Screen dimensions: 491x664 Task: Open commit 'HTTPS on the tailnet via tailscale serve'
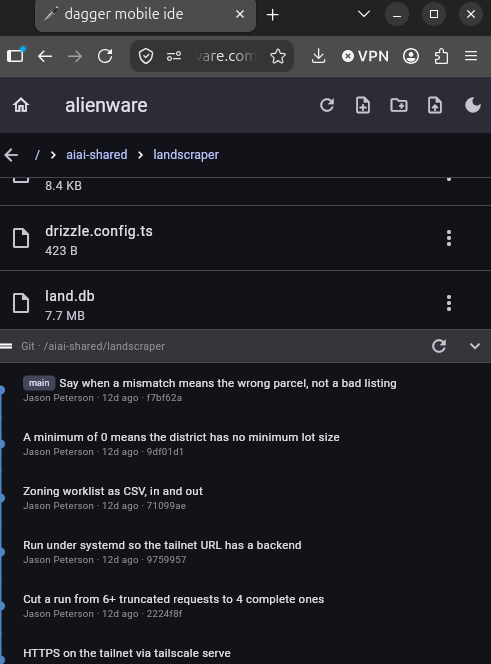tap(127, 653)
